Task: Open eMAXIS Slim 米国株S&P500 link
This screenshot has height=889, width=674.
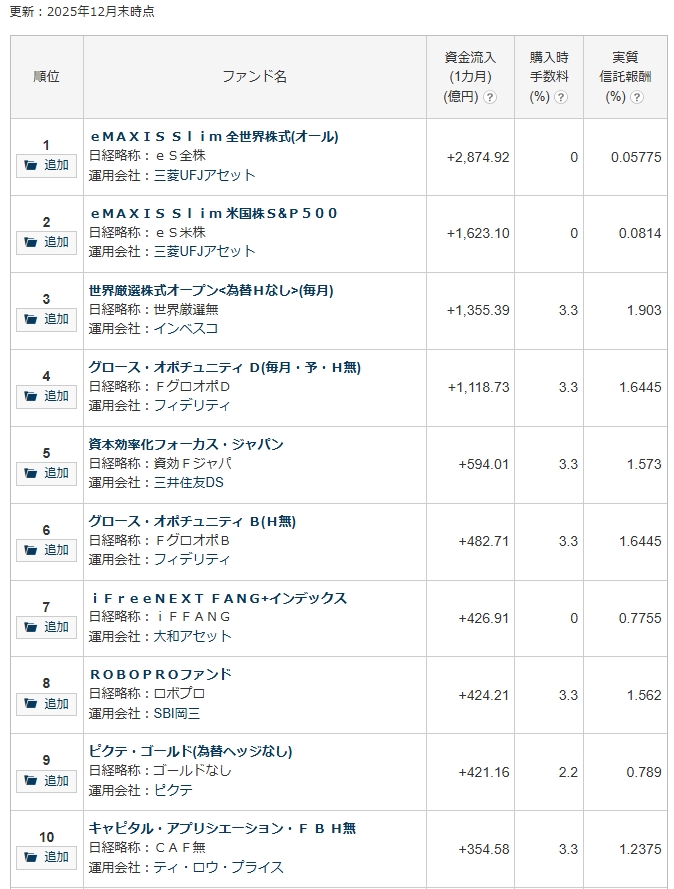Action: (214, 213)
